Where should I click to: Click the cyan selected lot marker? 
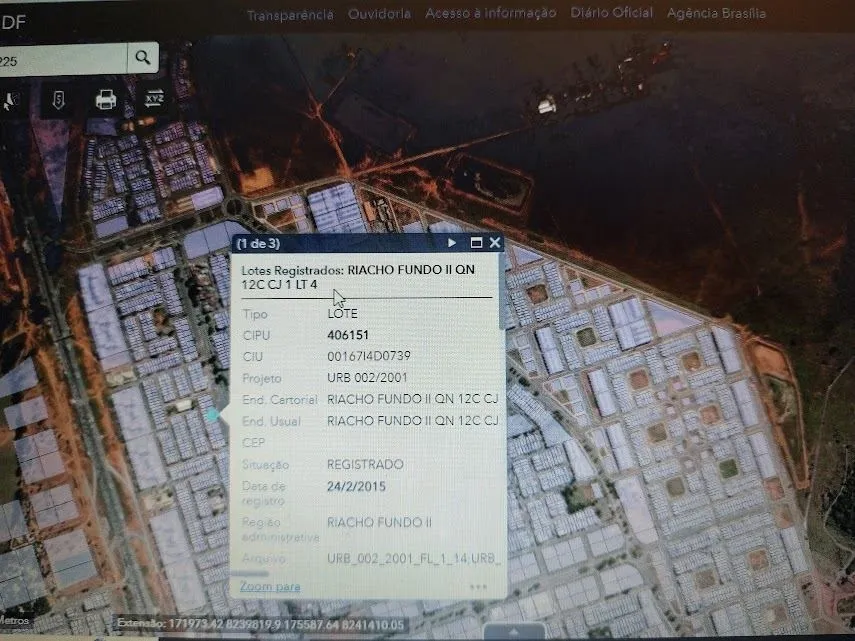(x=213, y=415)
